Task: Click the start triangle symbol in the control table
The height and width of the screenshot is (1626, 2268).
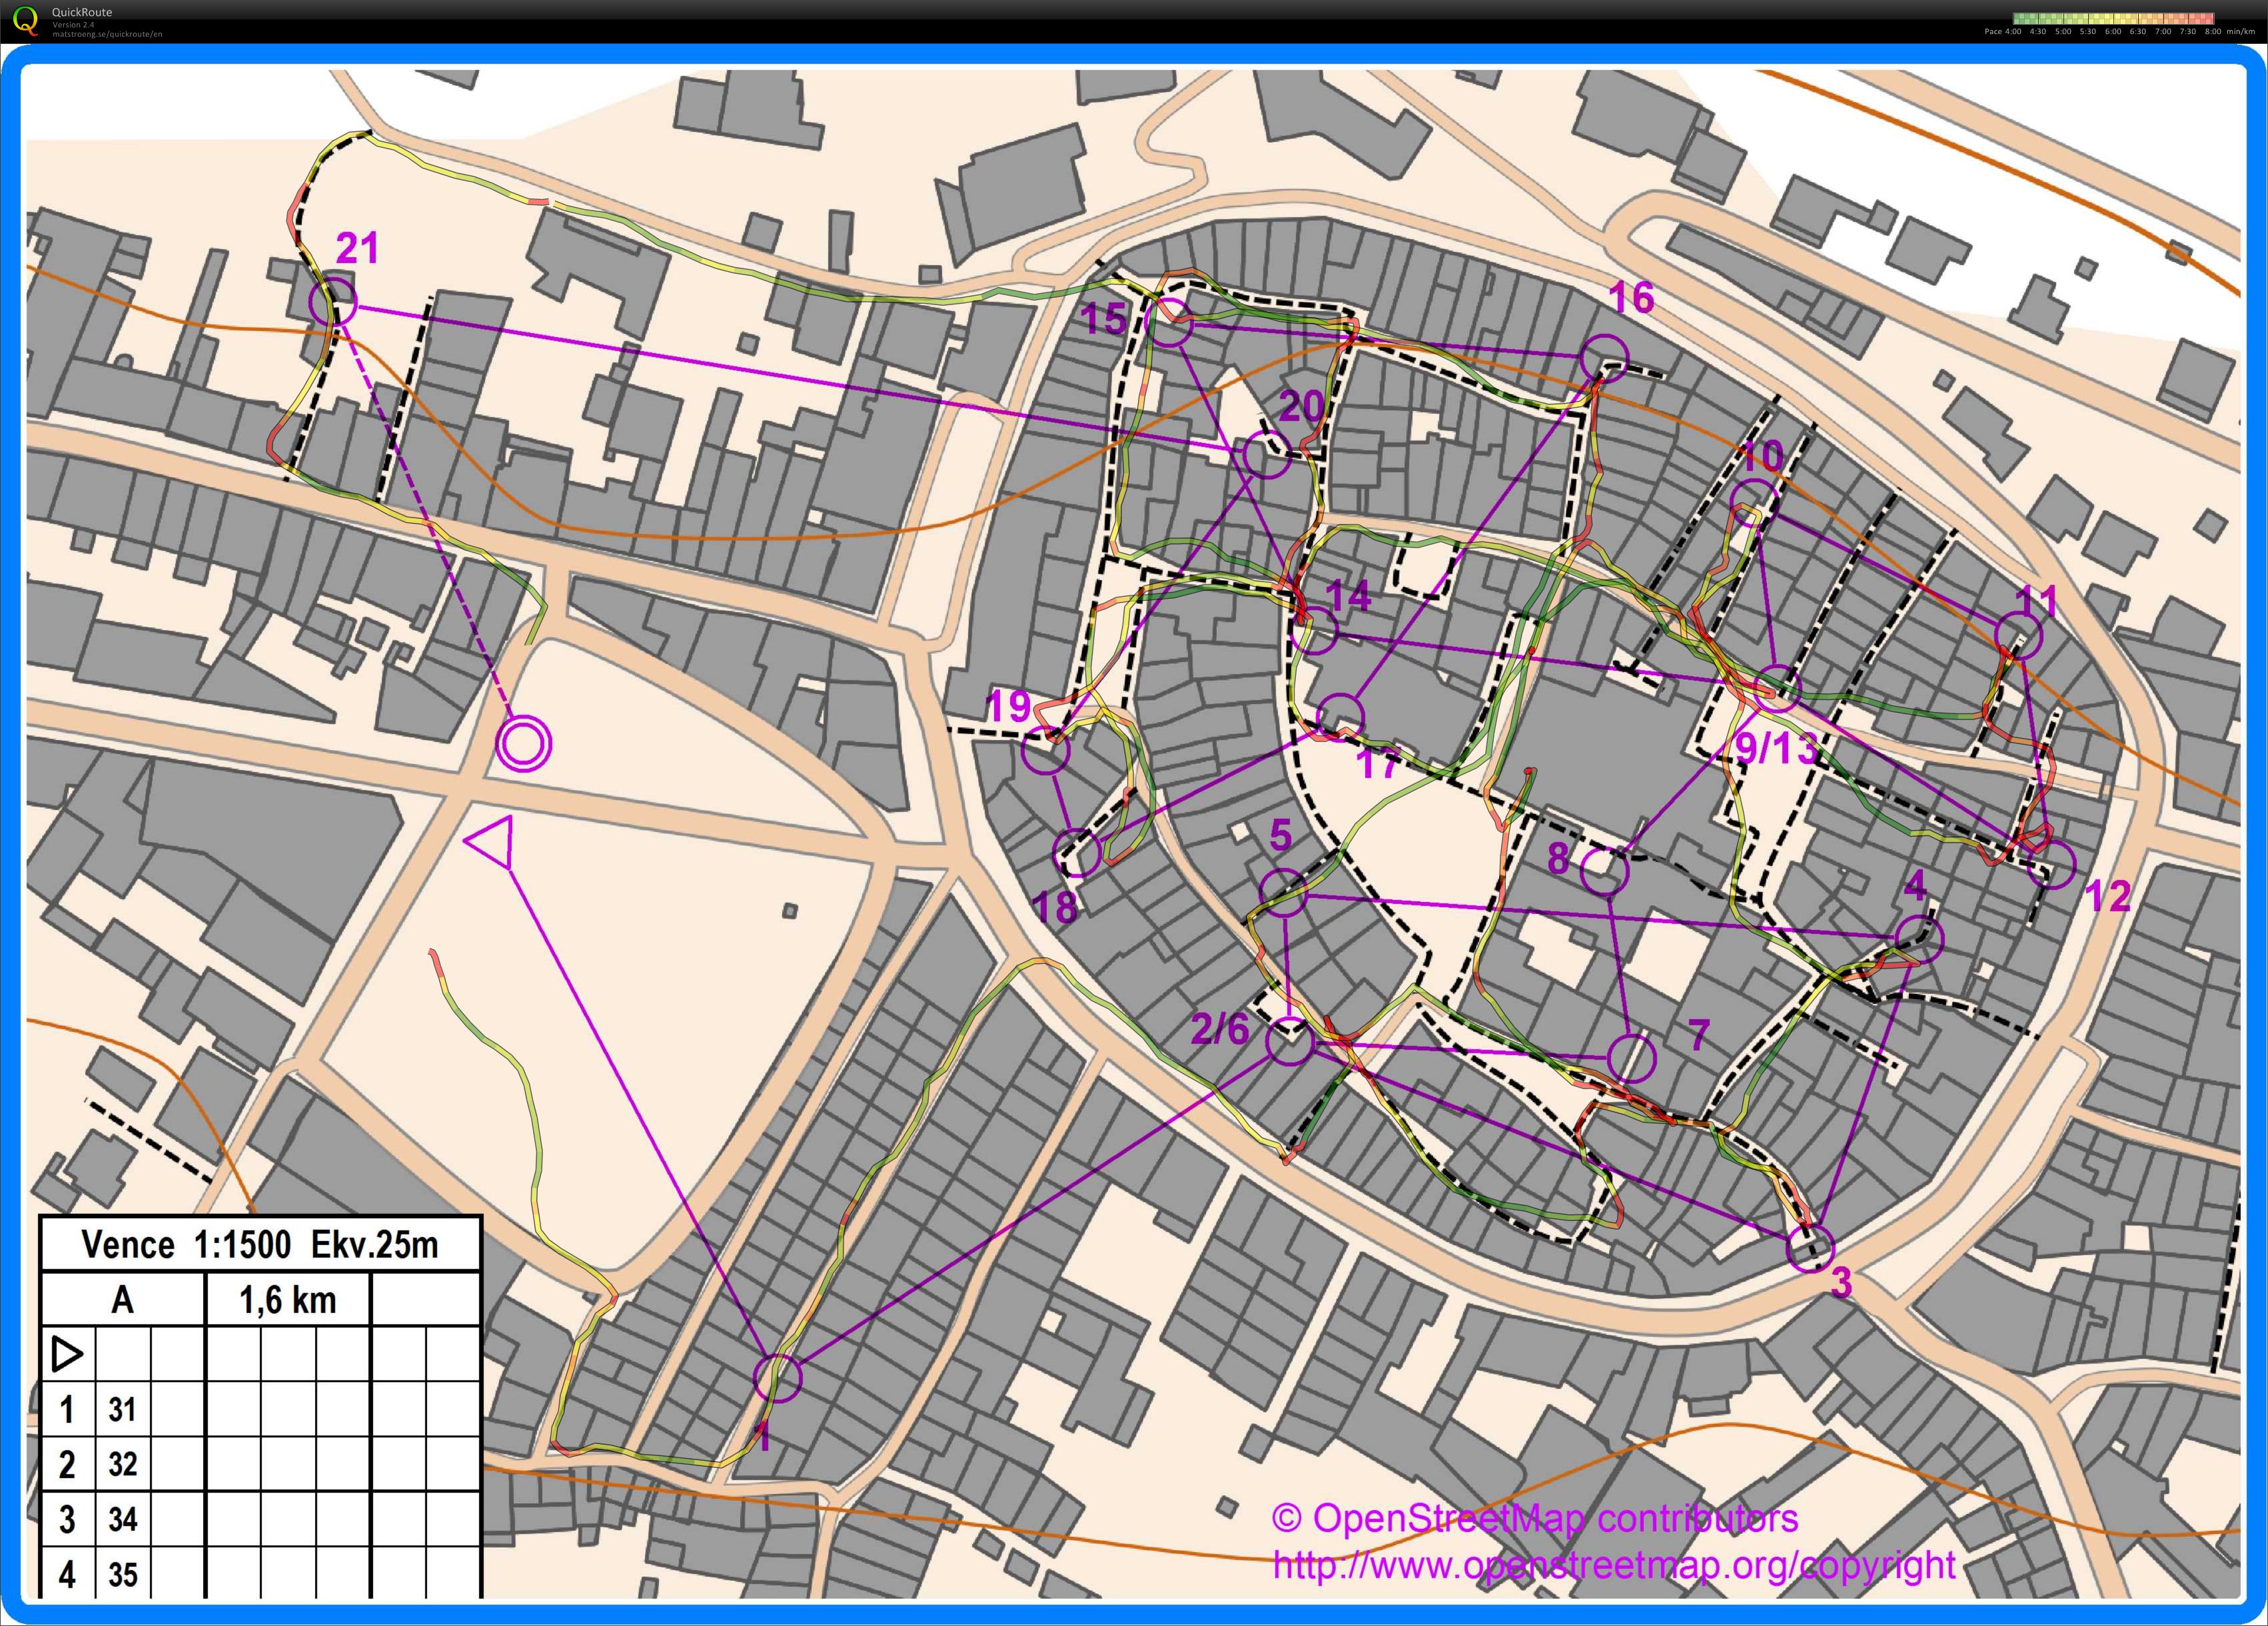Action: pyautogui.click(x=67, y=1354)
